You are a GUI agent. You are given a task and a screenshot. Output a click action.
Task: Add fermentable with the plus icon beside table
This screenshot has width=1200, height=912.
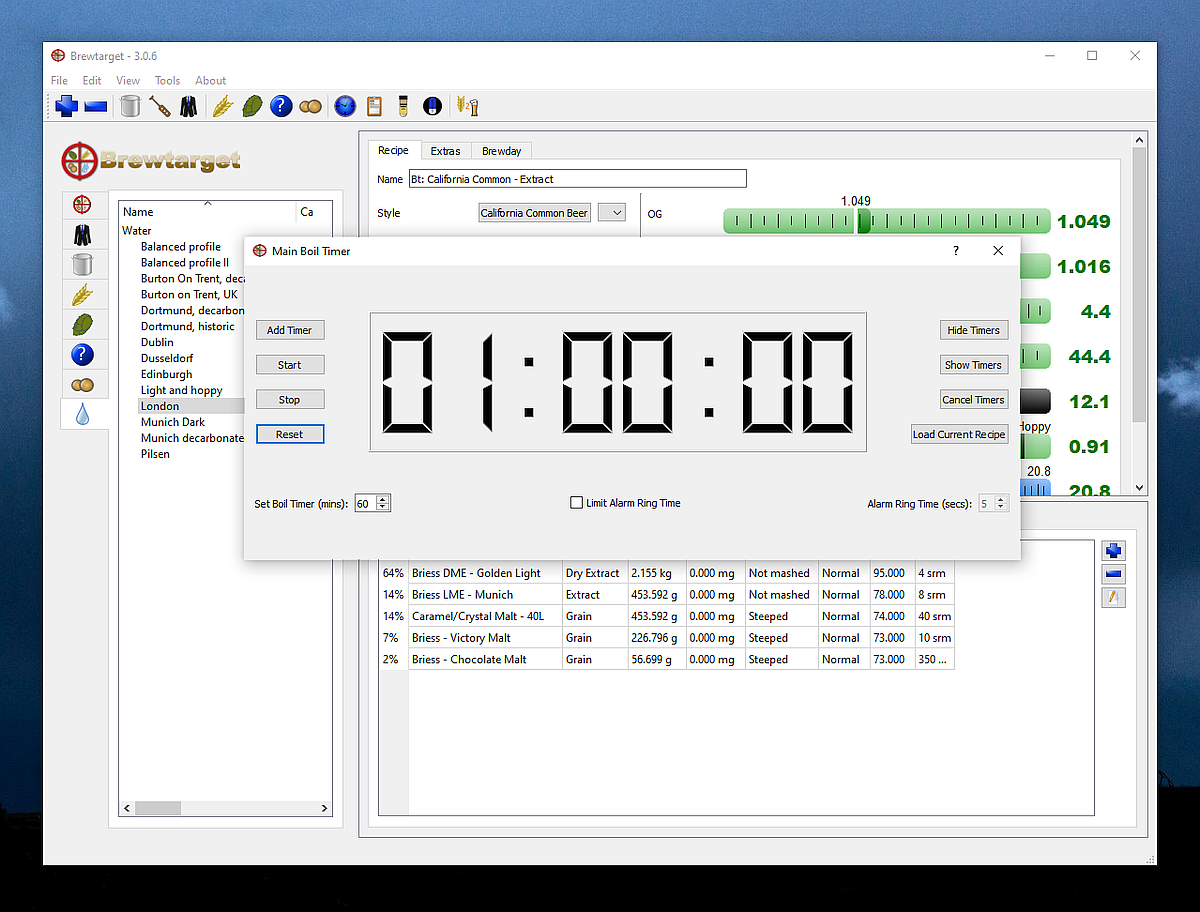[x=1114, y=551]
